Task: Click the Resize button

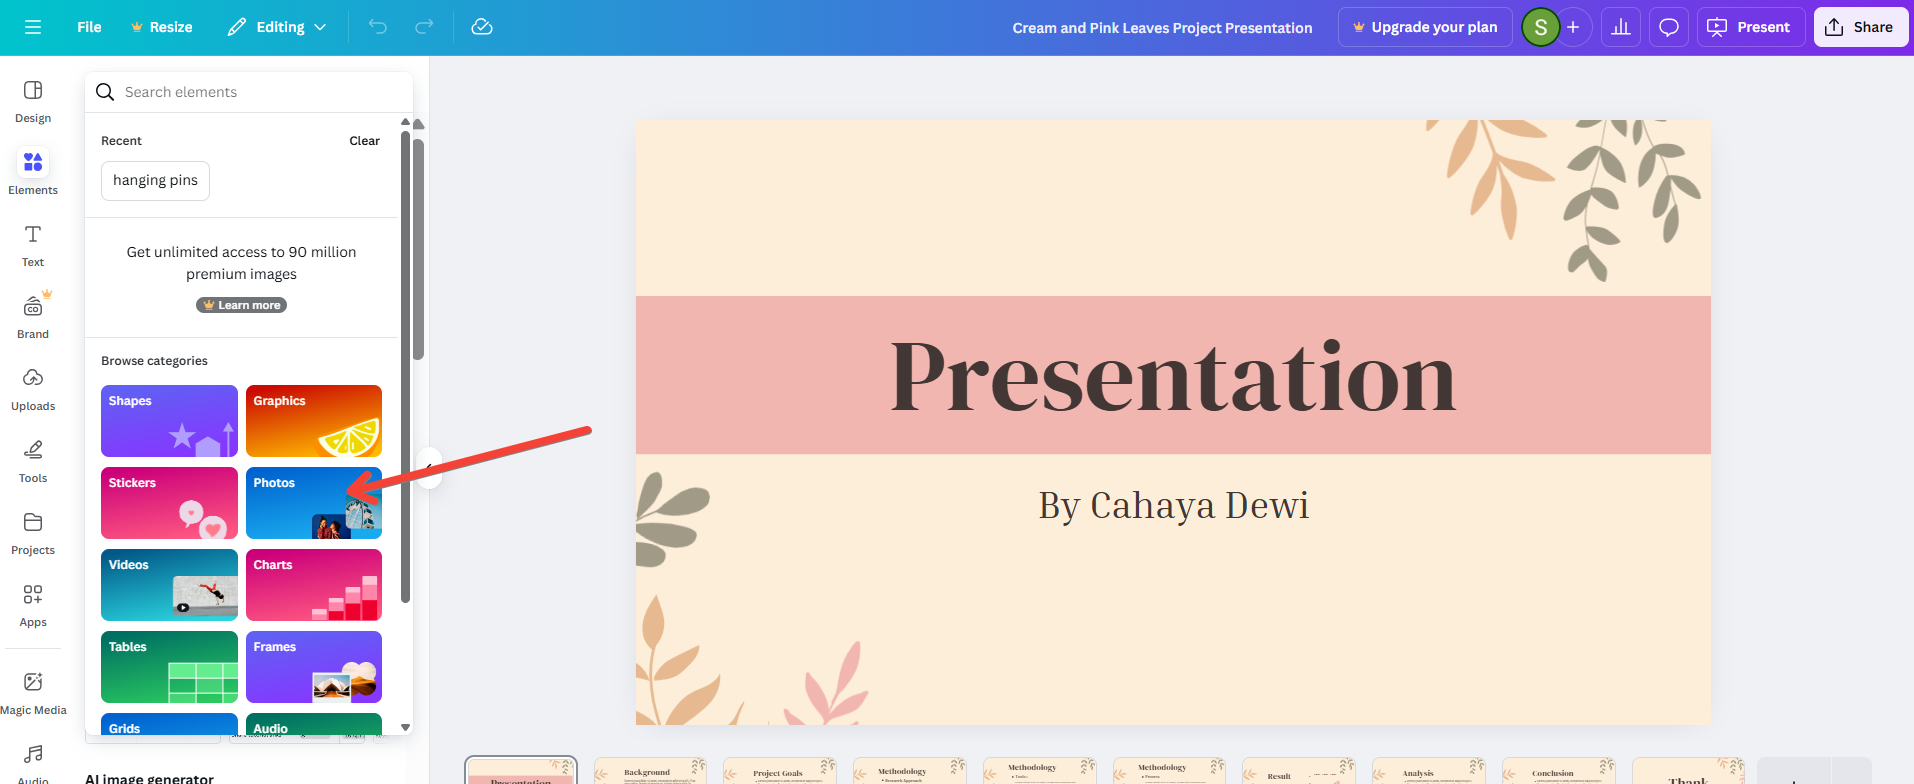Action: tap(161, 27)
